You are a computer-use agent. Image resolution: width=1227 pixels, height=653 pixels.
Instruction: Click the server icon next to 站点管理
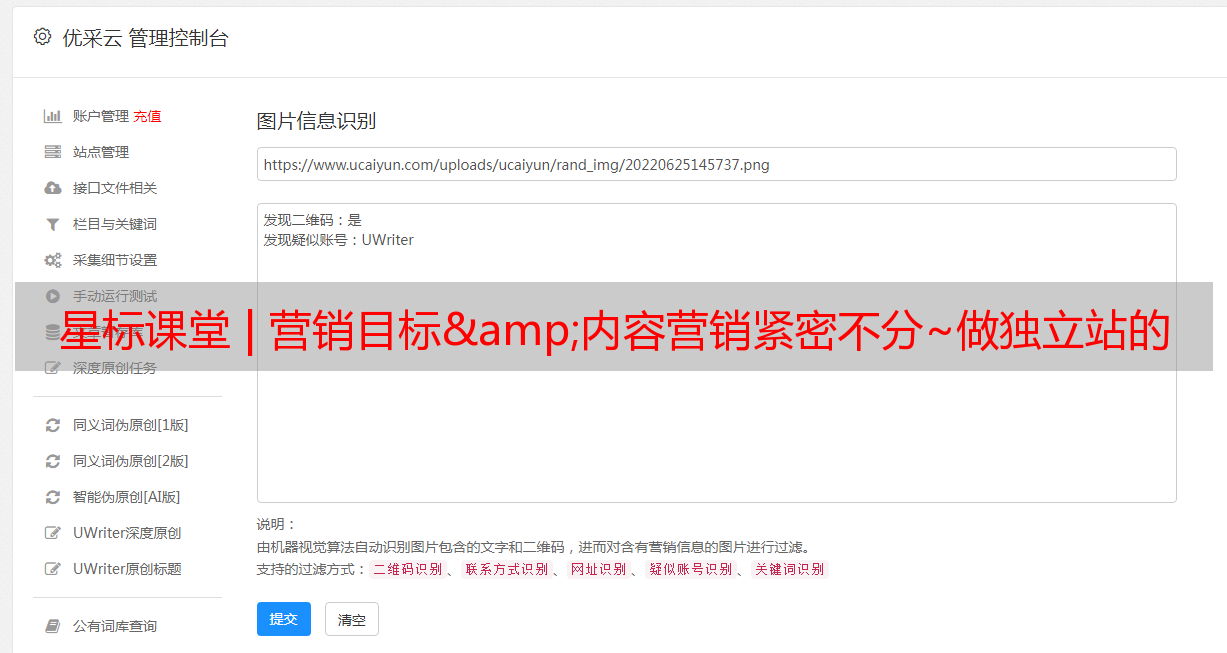click(x=53, y=152)
